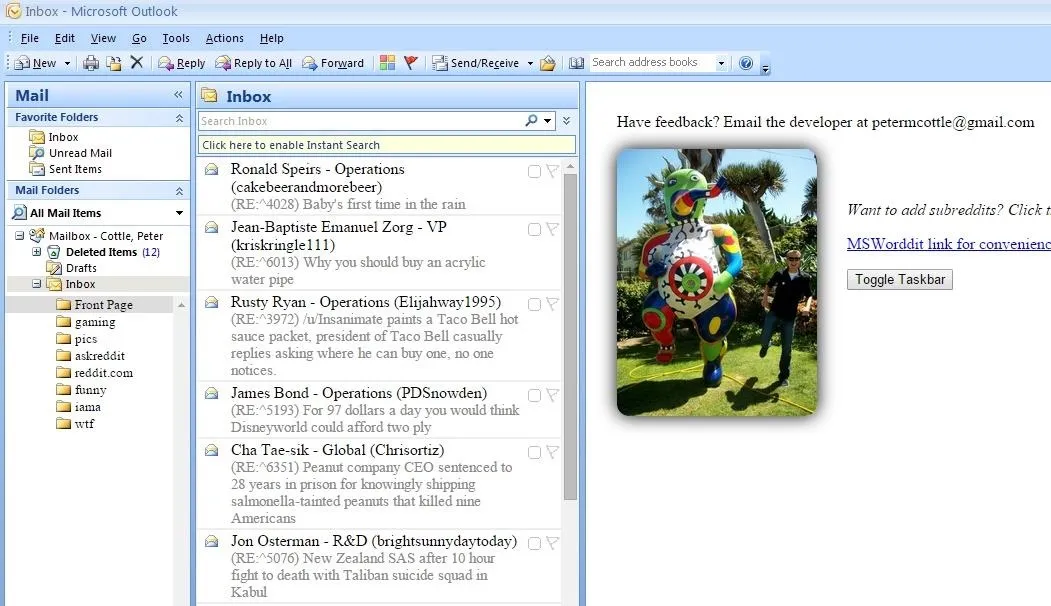Open the Search Inbox options dropdown arrow

click(x=548, y=121)
